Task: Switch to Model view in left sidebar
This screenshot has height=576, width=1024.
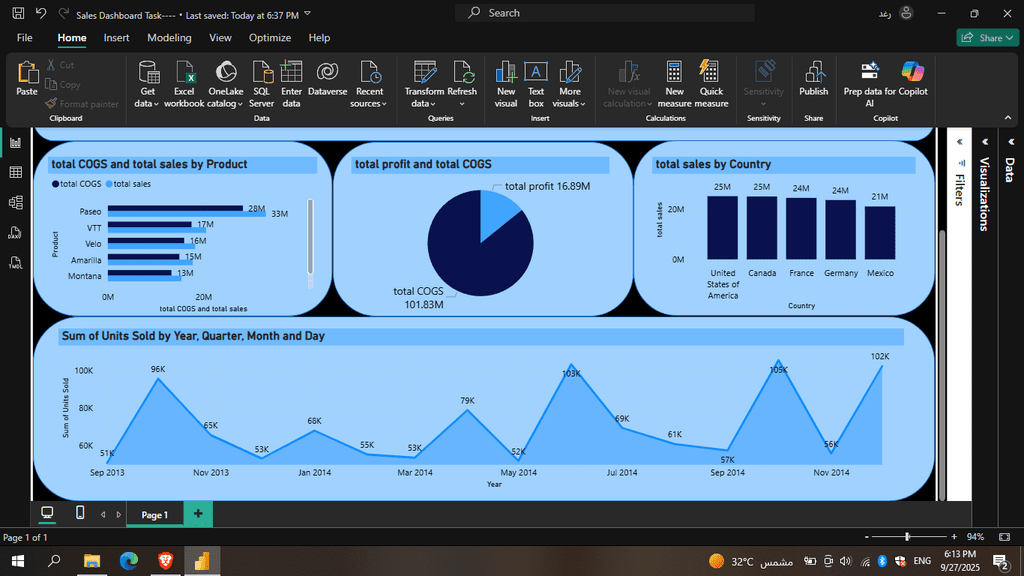Action: (15, 203)
